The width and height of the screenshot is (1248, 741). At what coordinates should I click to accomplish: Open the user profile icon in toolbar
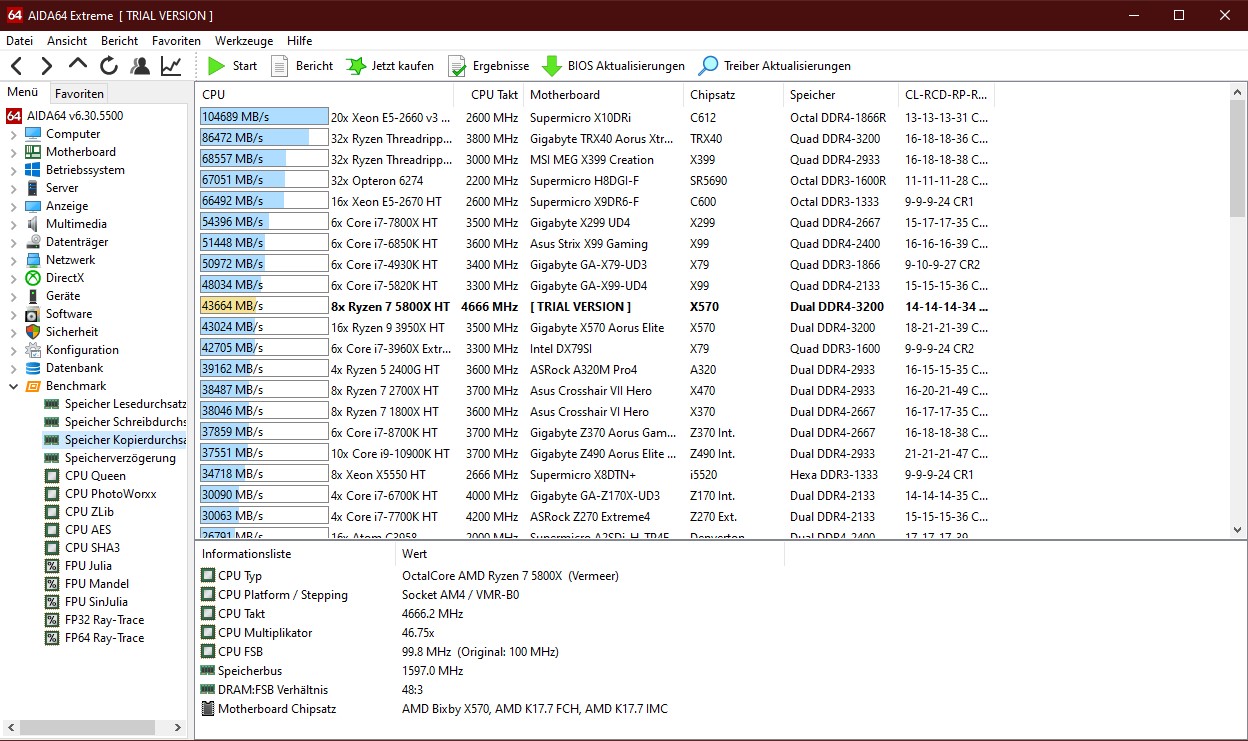pyautogui.click(x=140, y=66)
